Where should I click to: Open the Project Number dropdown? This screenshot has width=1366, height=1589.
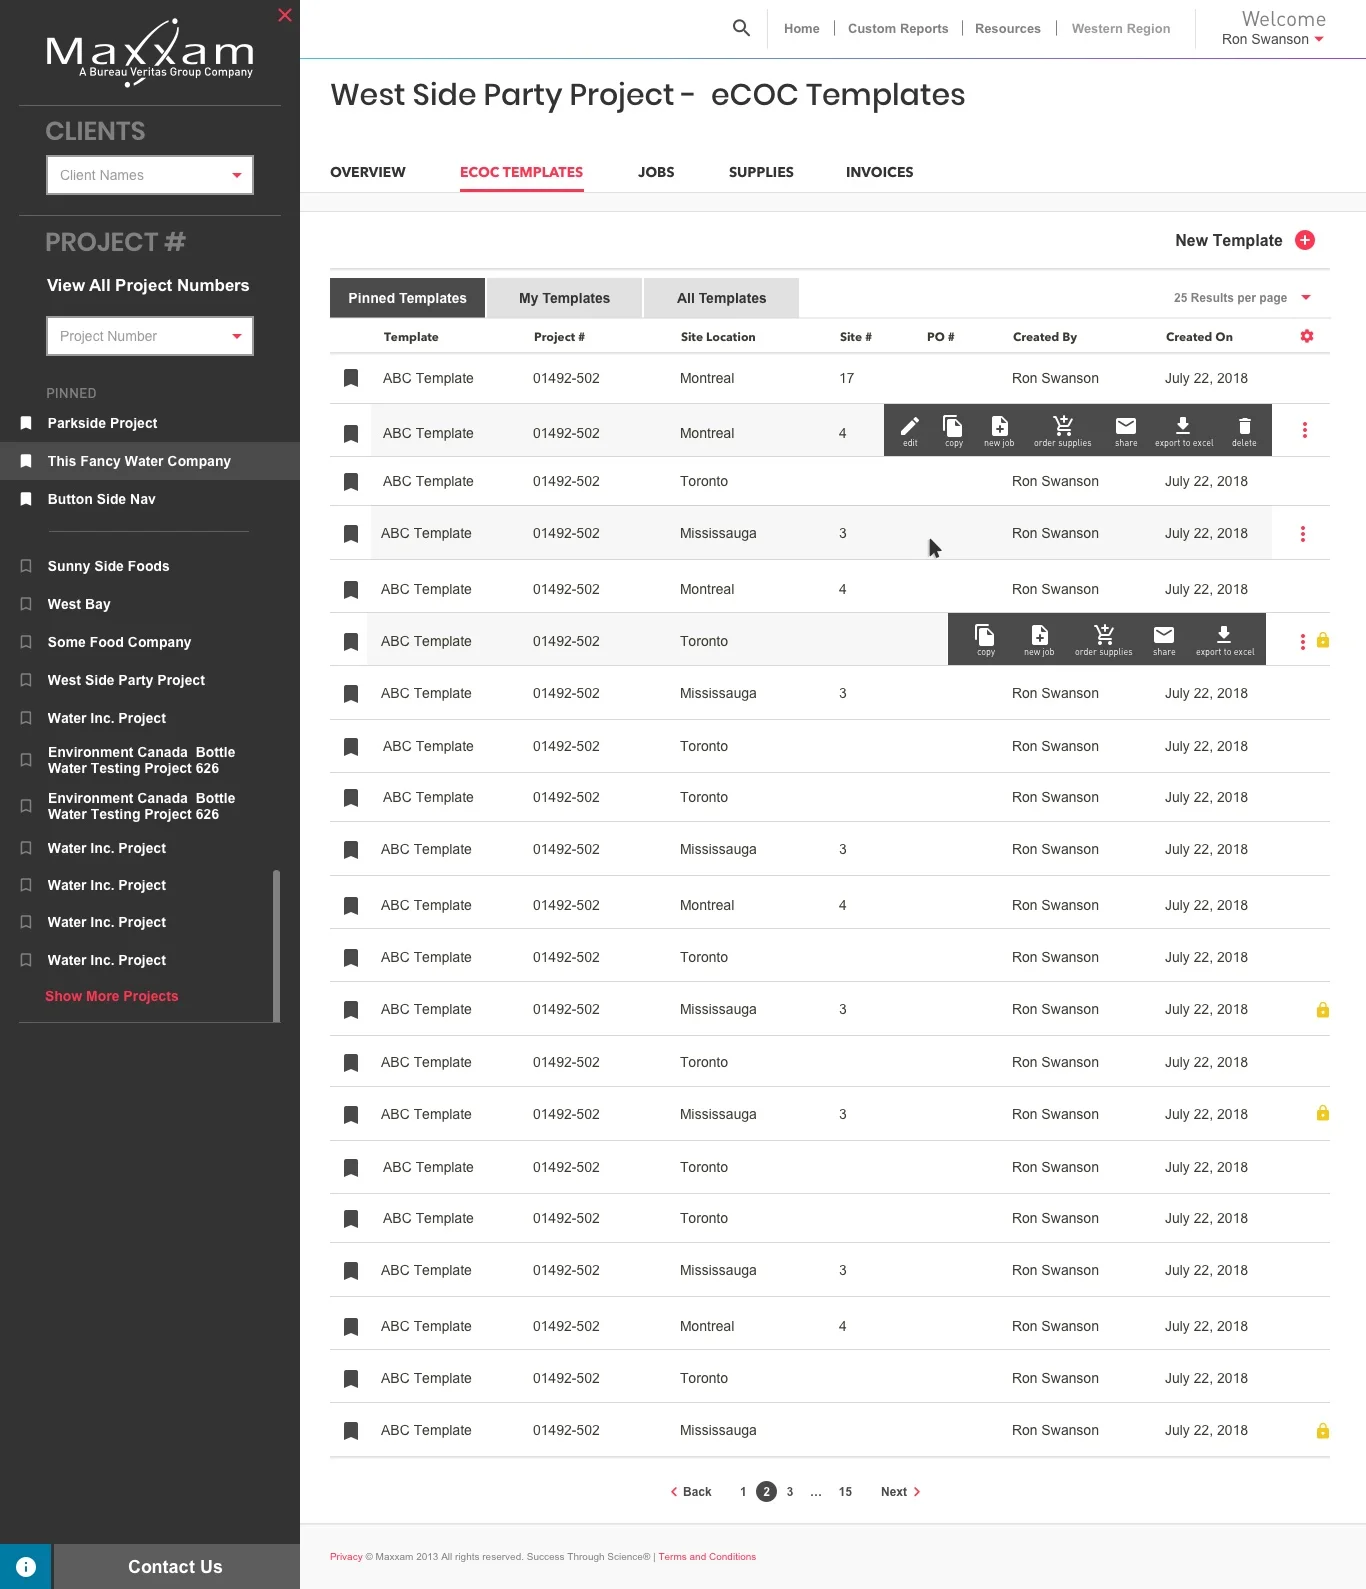[x=150, y=336]
